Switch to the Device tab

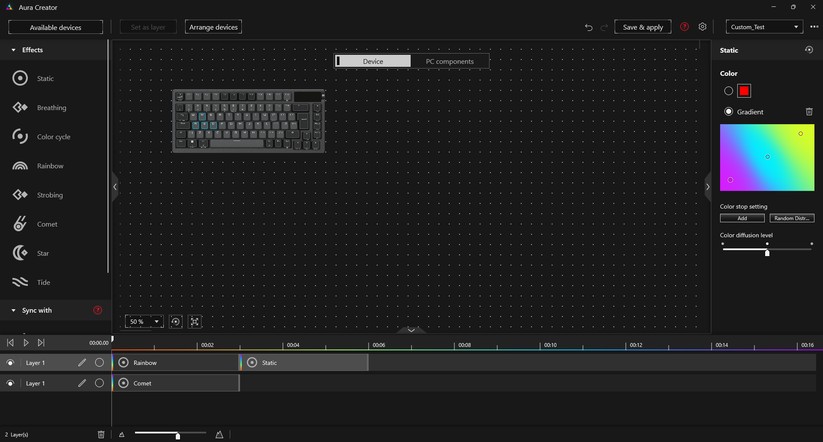point(373,61)
